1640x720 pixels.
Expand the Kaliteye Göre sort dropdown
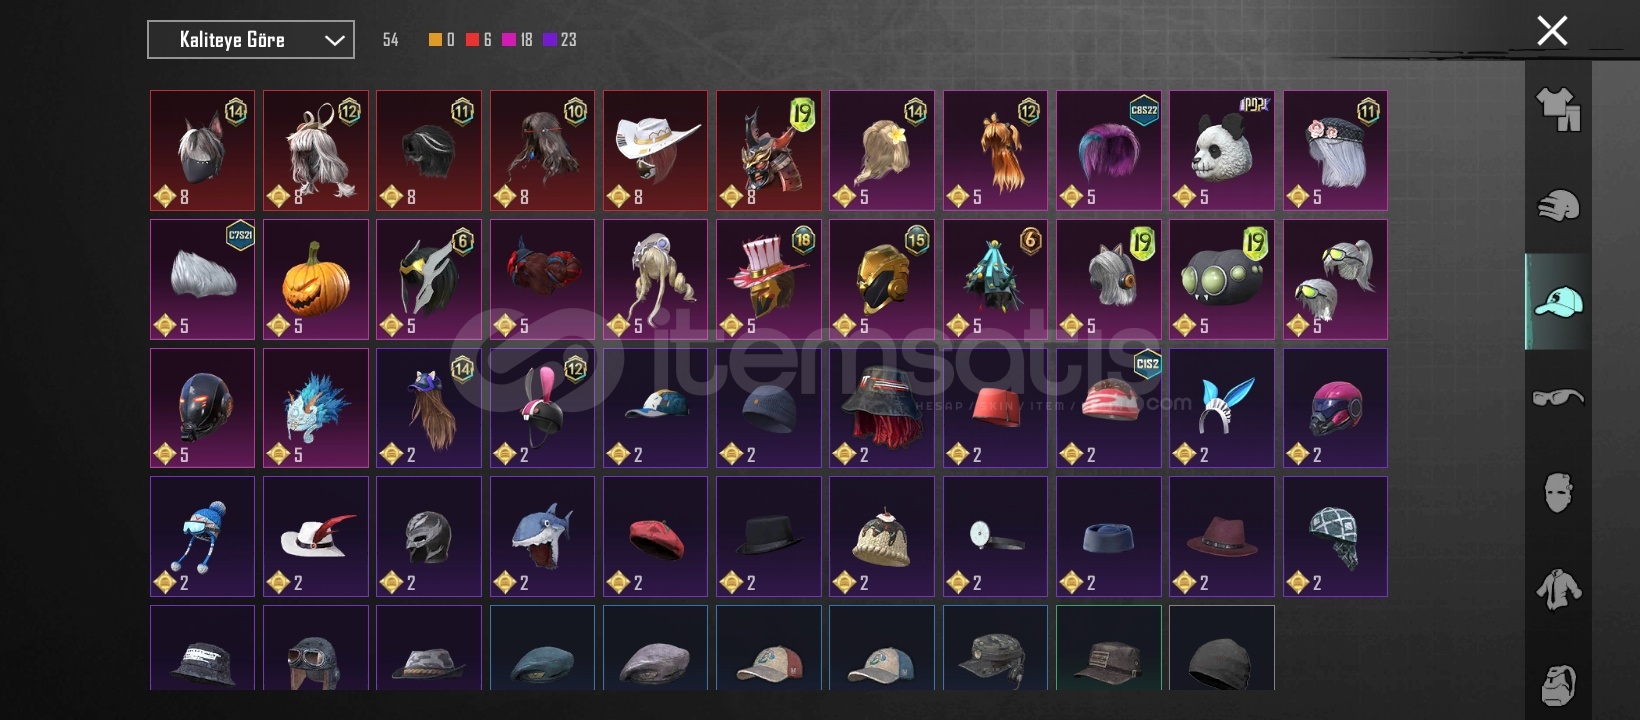pyautogui.click(x=251, y=40)
